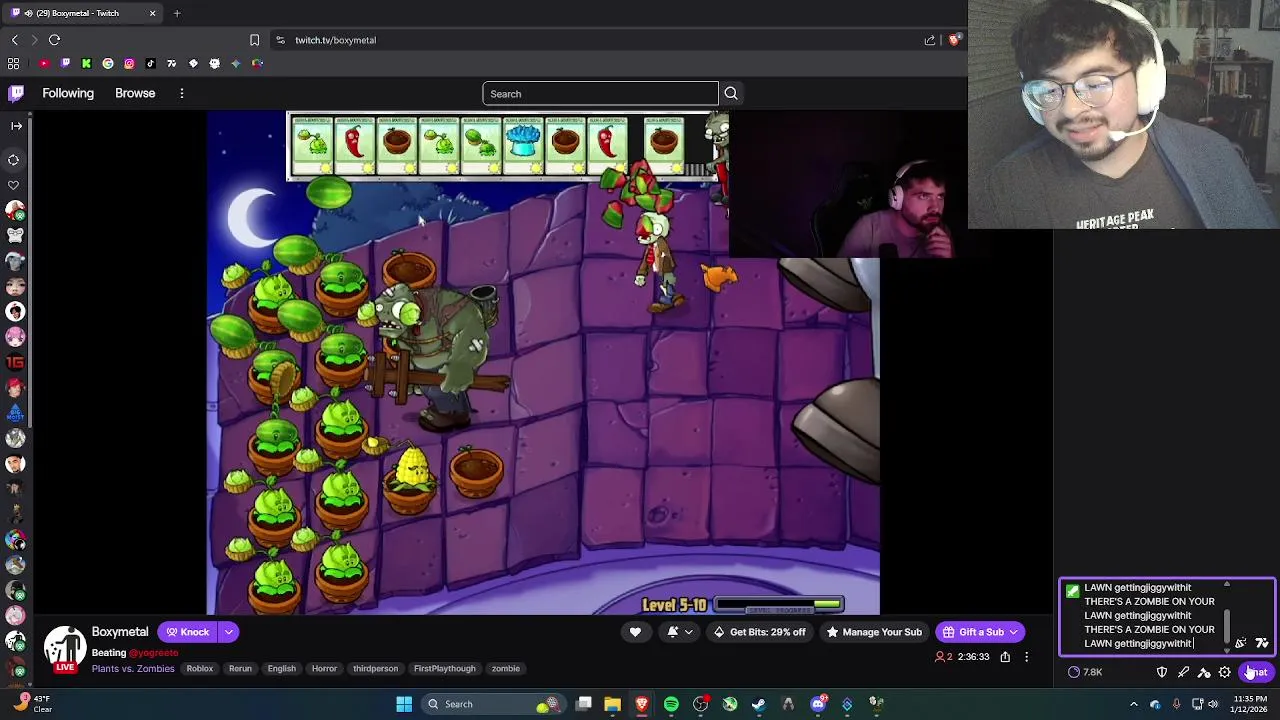Open Steam from the taskbar
This screenshot has width=1280, height=720.
pyautogui.click(x=759, y=704)
